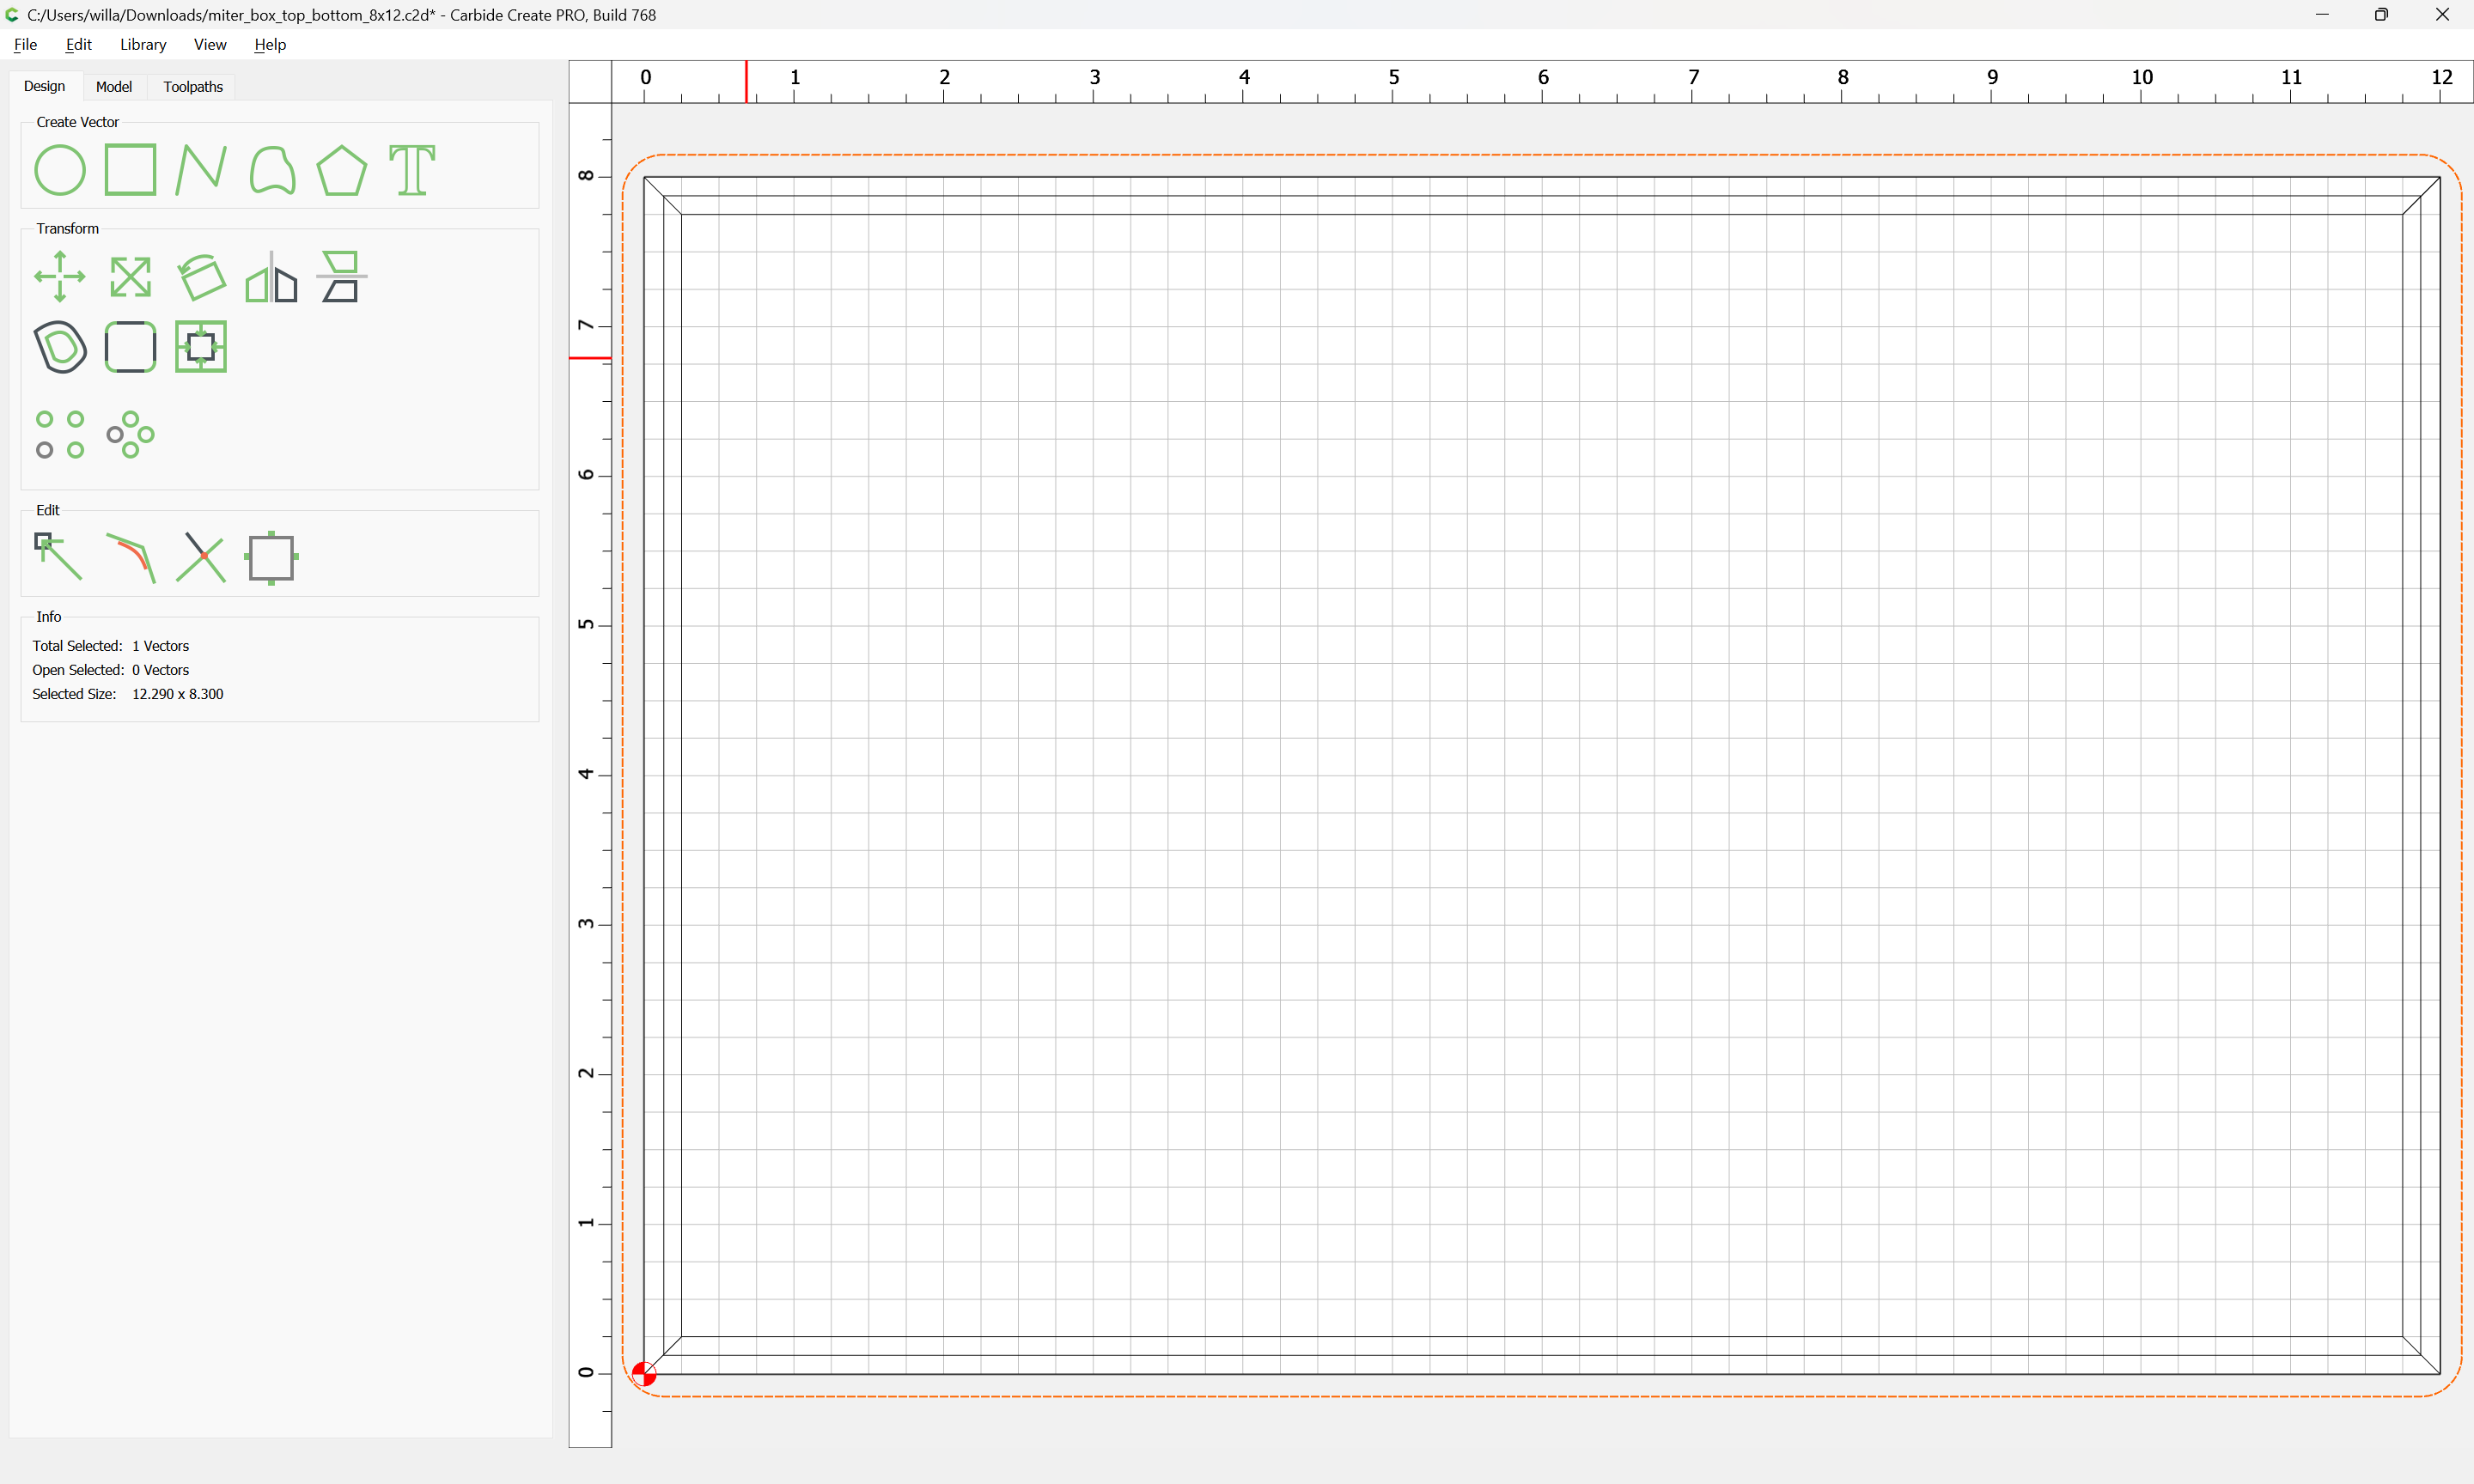Screen dimensions: 2474x1484
Task: Open the rectangle edit handles tool
Action: 272,557
